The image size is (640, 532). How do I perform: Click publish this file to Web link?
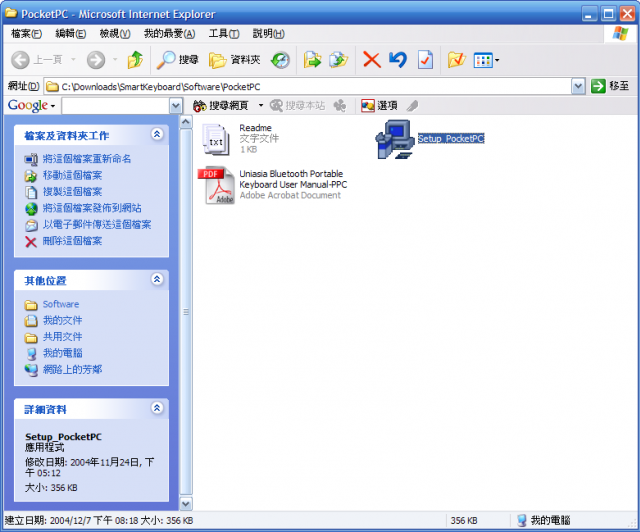(x=92, y=208)
